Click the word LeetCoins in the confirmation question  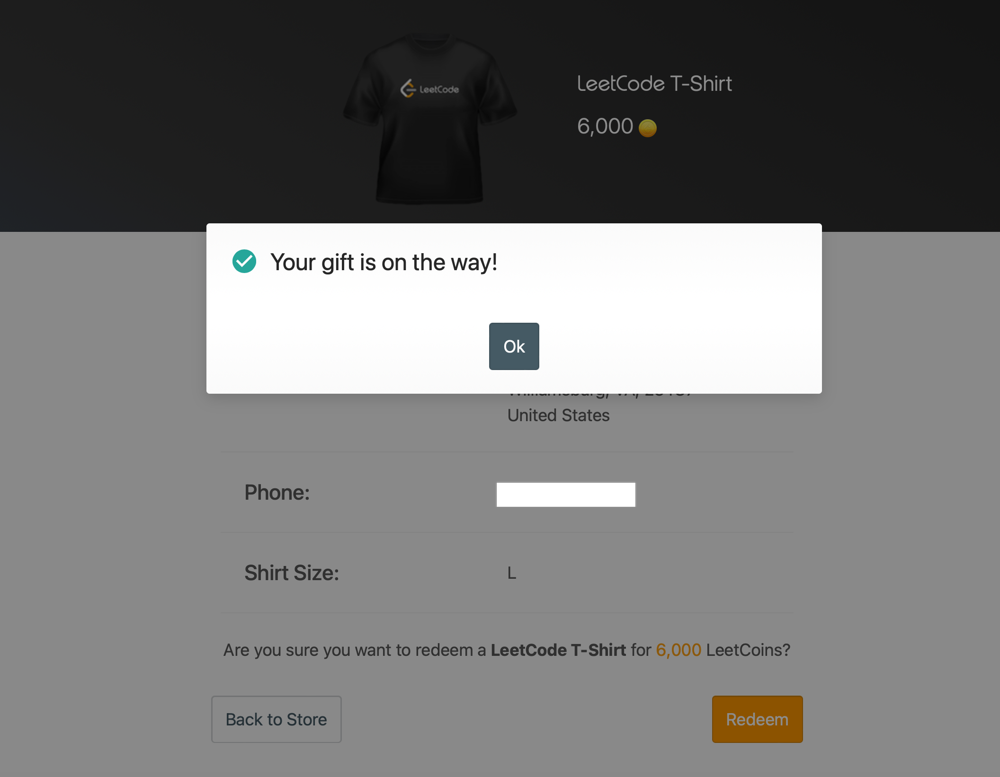tap(748, 650)
